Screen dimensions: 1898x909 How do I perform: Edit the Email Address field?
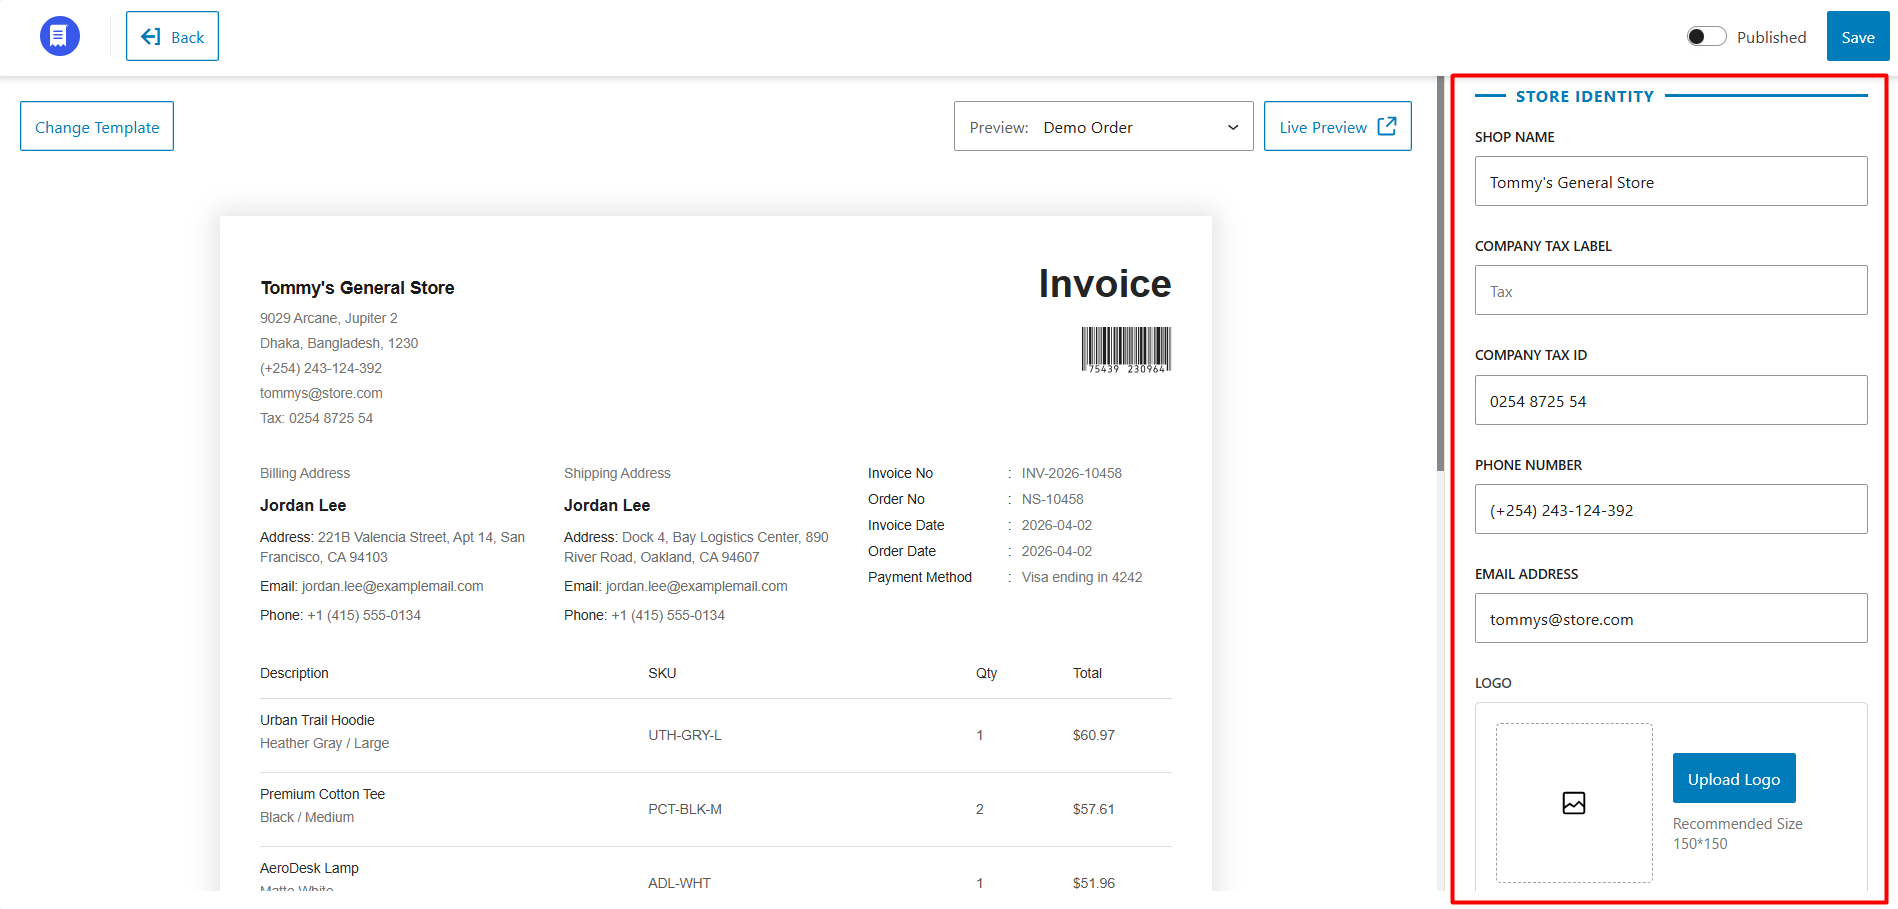(x=1671, y=619)
